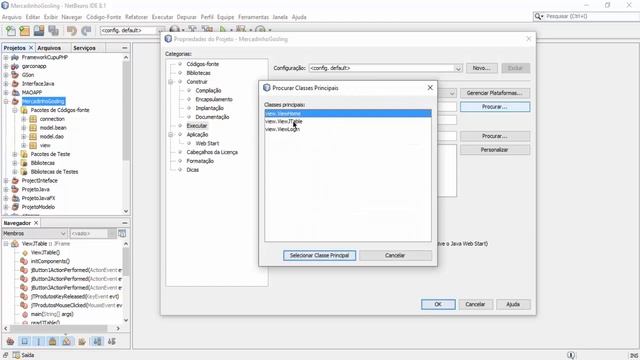The height and width of the screenshot is (360, 640).
Task: Open the Arquivo menu
Action: tap(11, 17)
